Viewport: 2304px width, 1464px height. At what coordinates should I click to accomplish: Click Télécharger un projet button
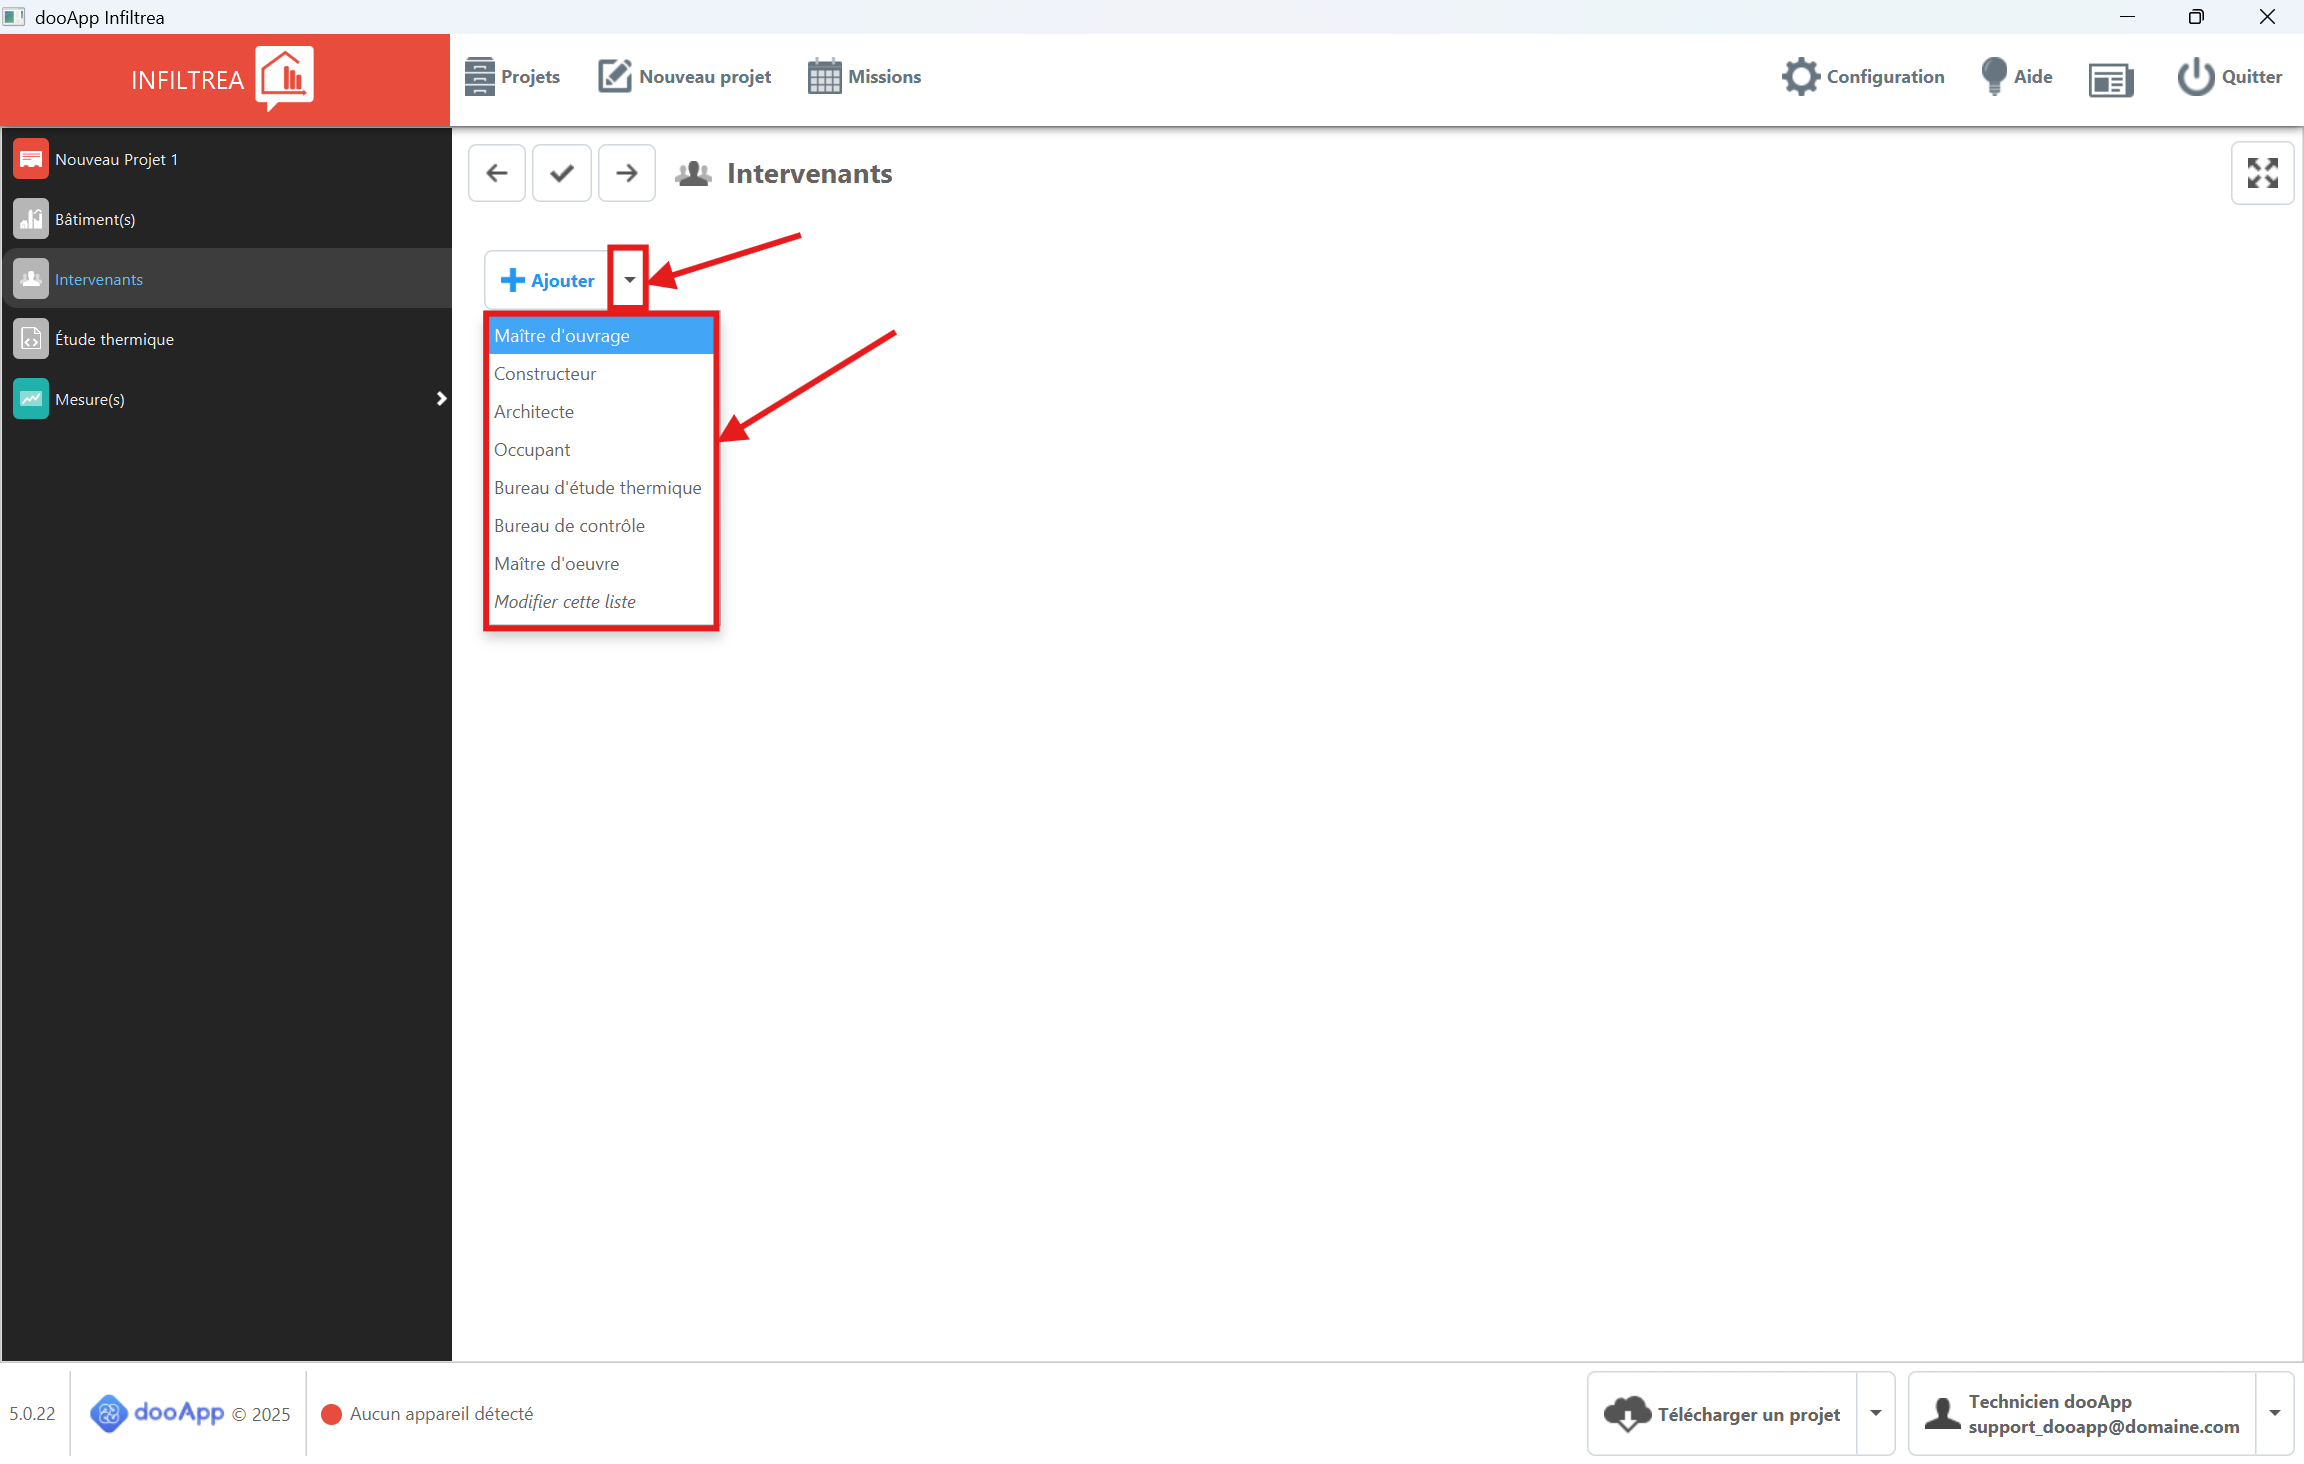(1722, 1414)
